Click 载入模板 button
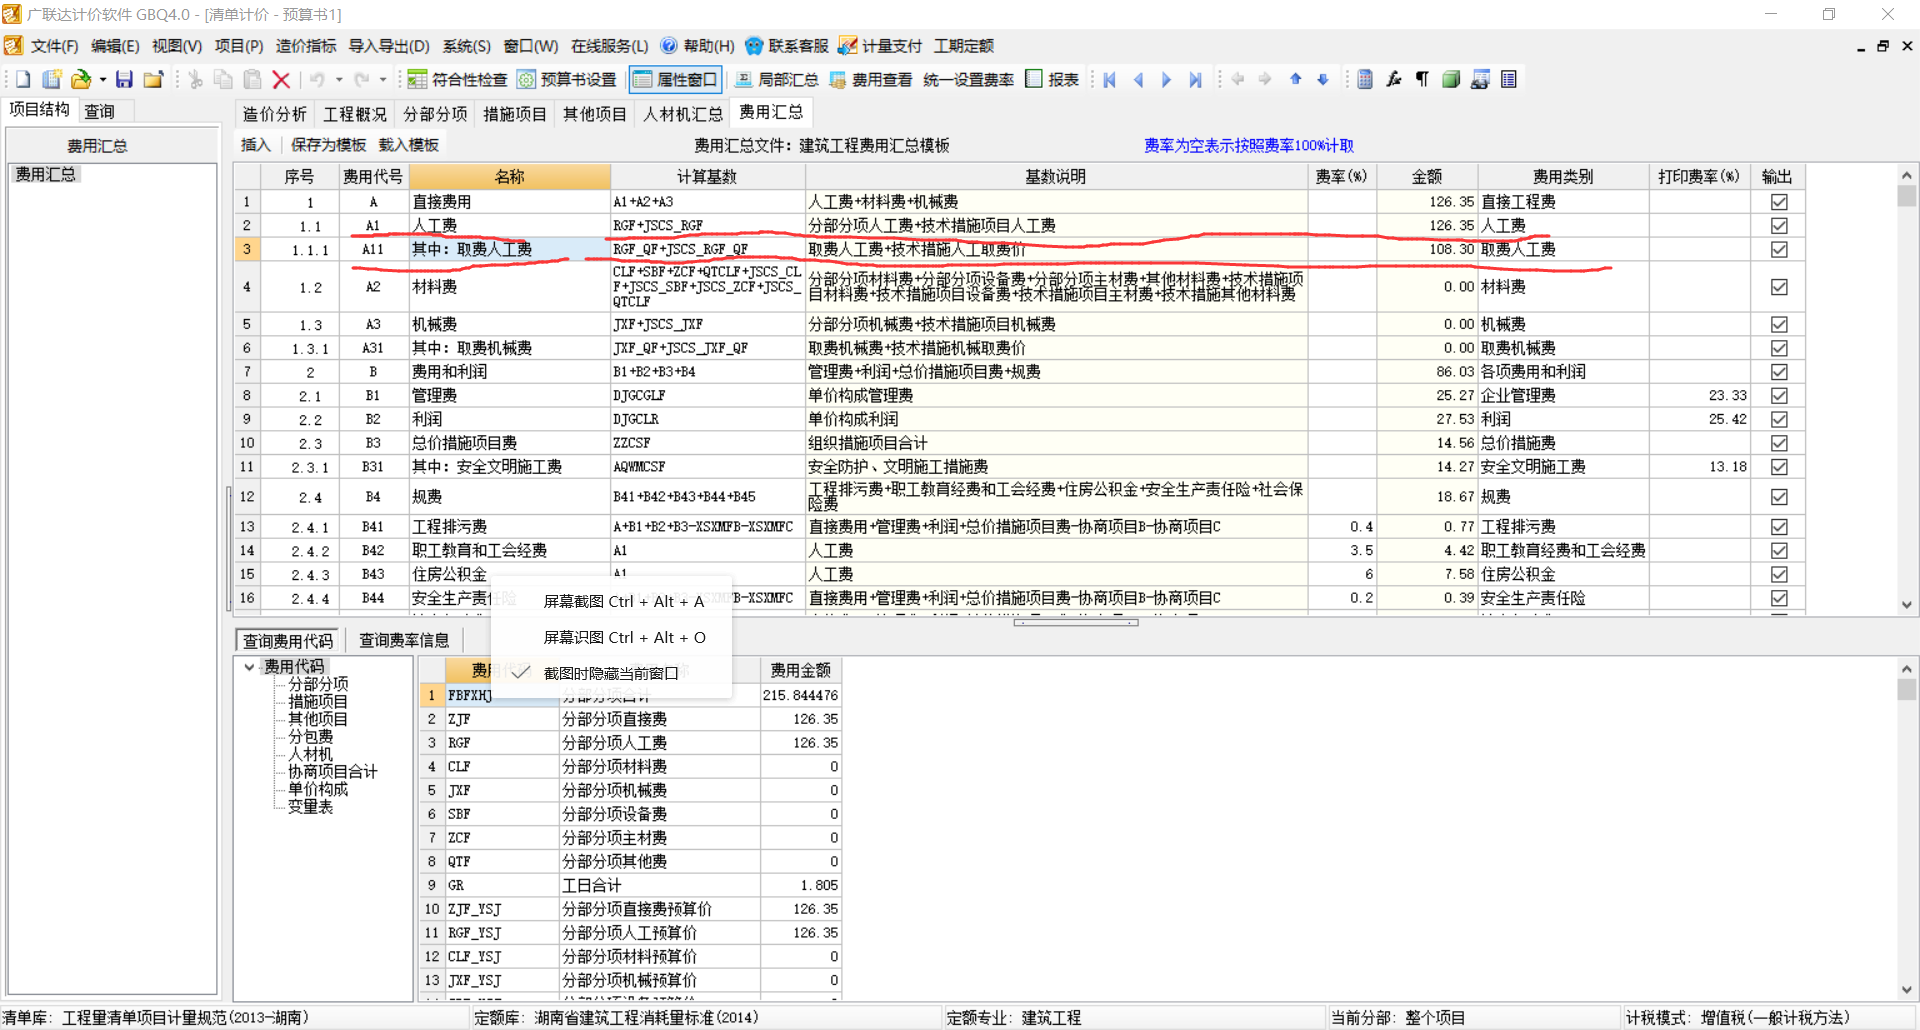Viewport: 1920px width, 1030px height. point(409,145)
